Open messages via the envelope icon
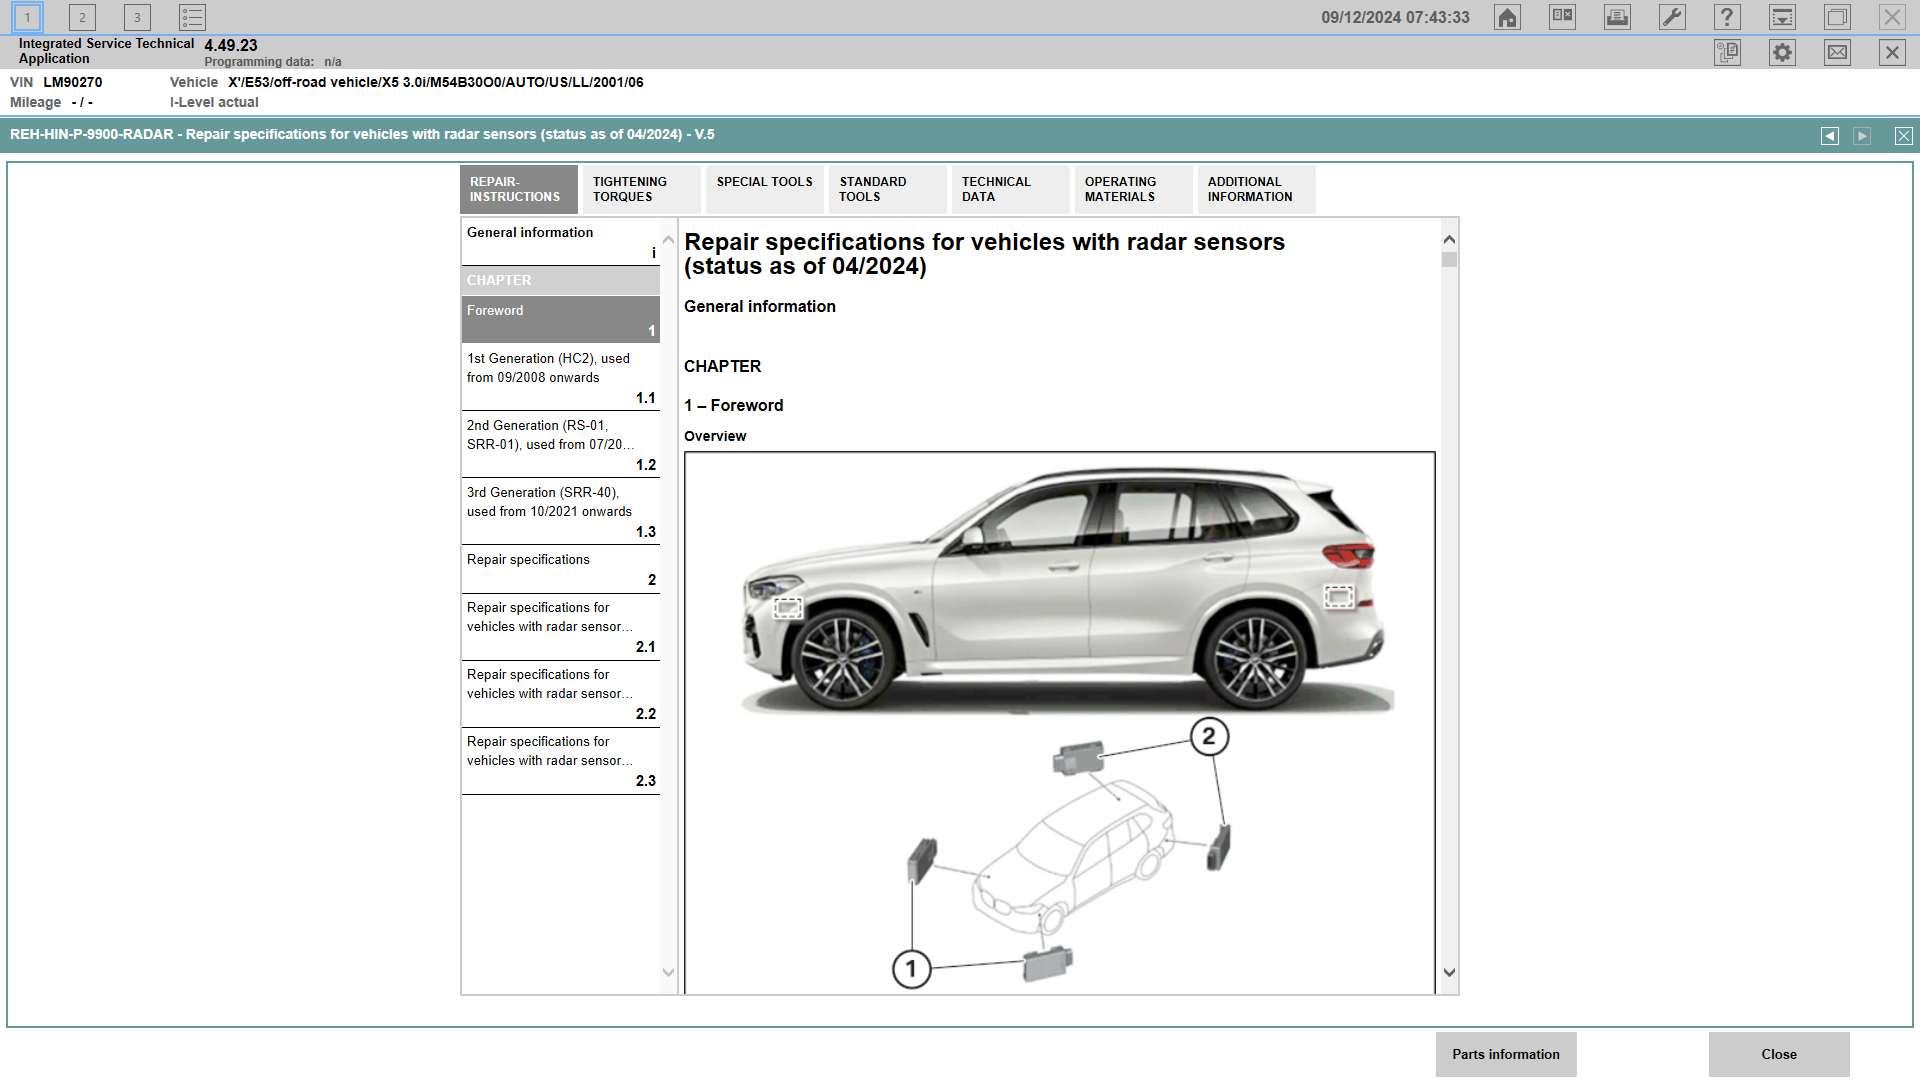The height and width of the screenshot is (1080, 1920). (x=1837, y=52)
